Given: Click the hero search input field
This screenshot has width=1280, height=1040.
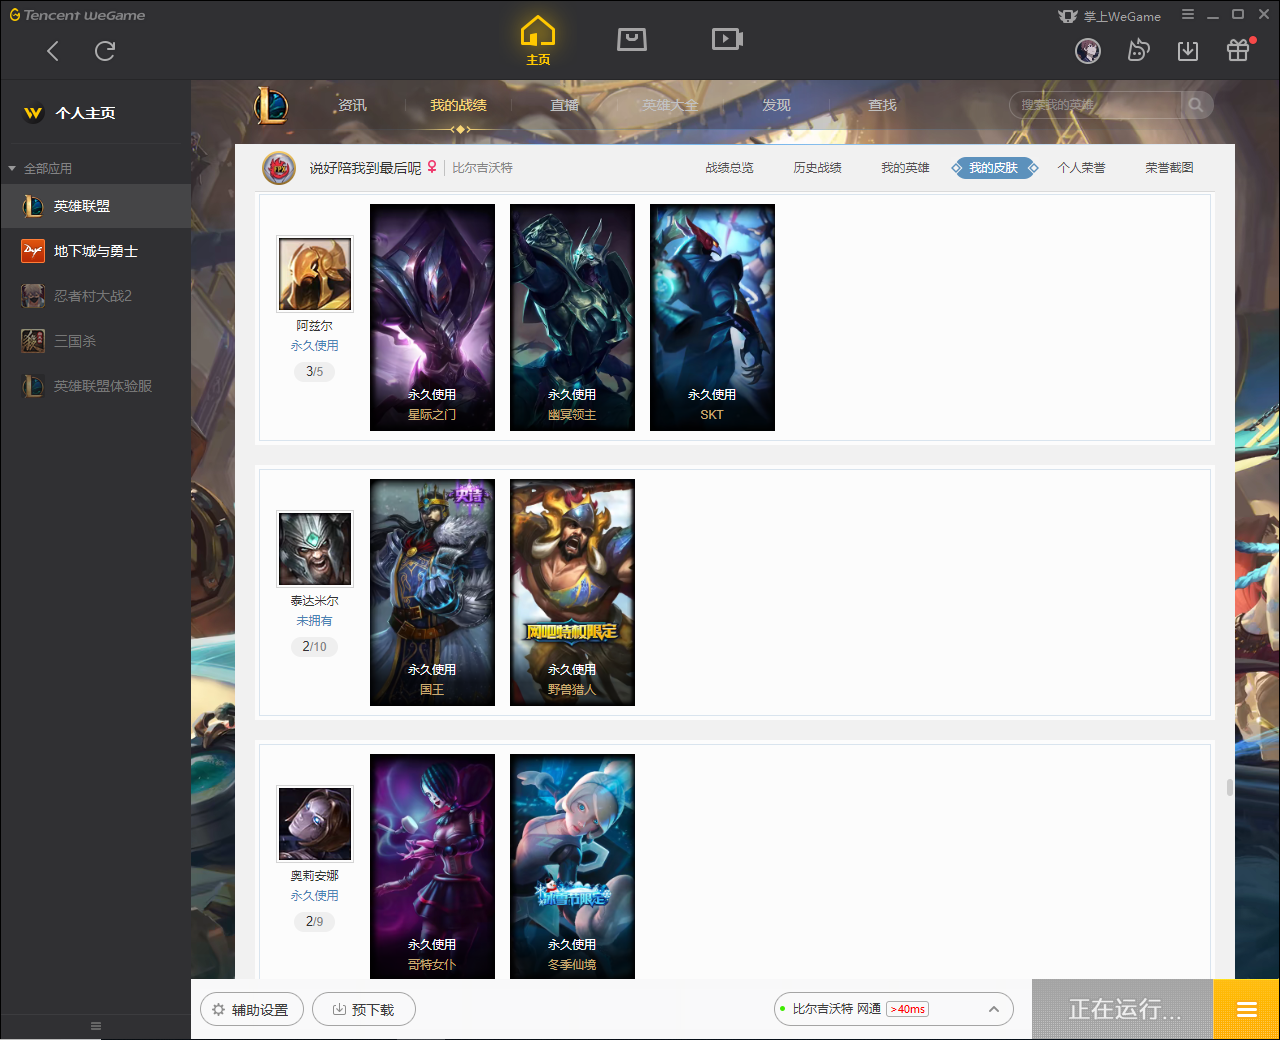Looking at the screenshot, I should point(1095,105).
